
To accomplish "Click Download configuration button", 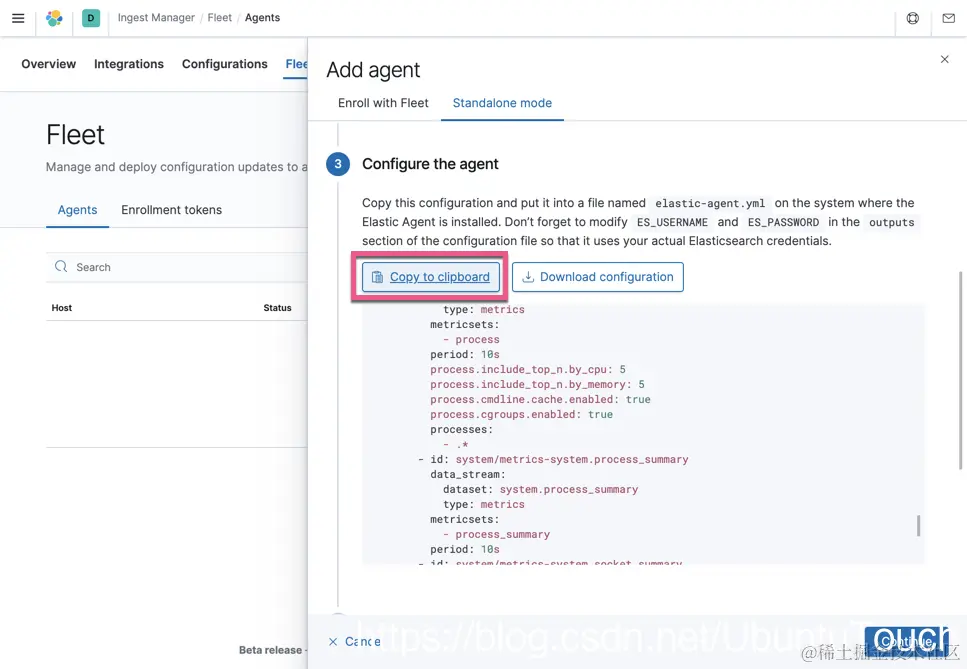I will coord(598,277).
